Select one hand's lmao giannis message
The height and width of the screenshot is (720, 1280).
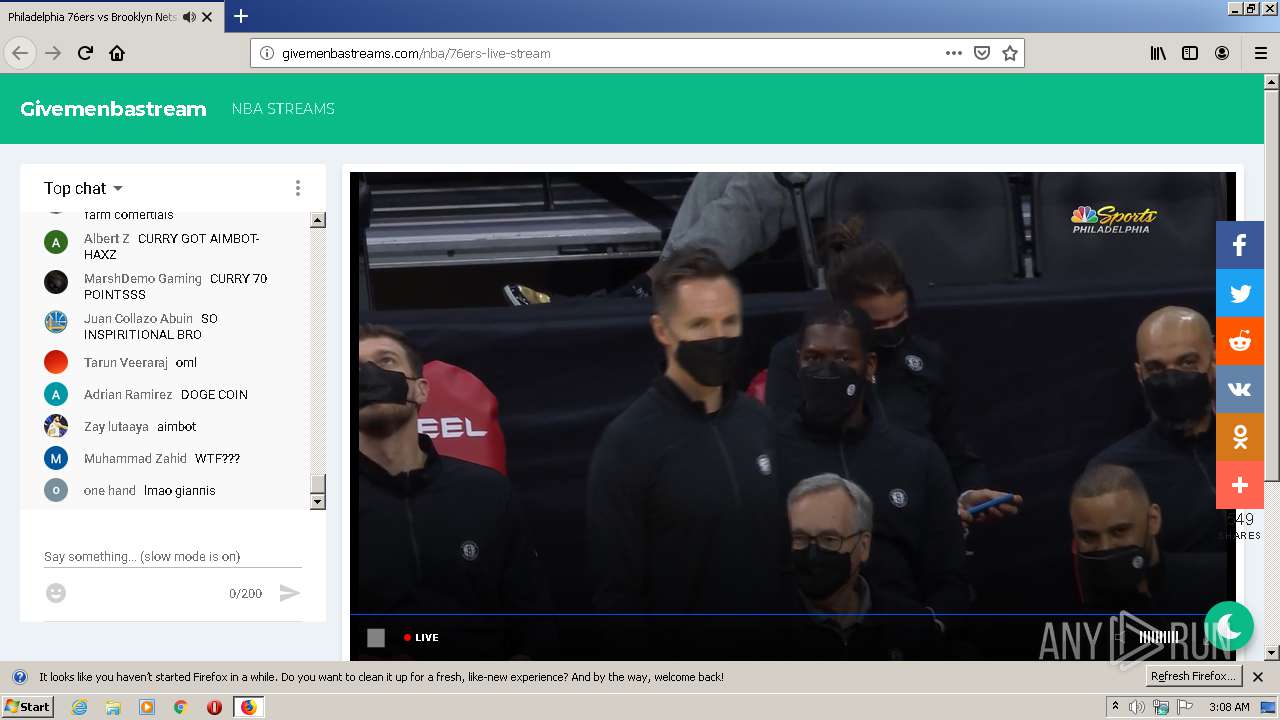[171, 490]
